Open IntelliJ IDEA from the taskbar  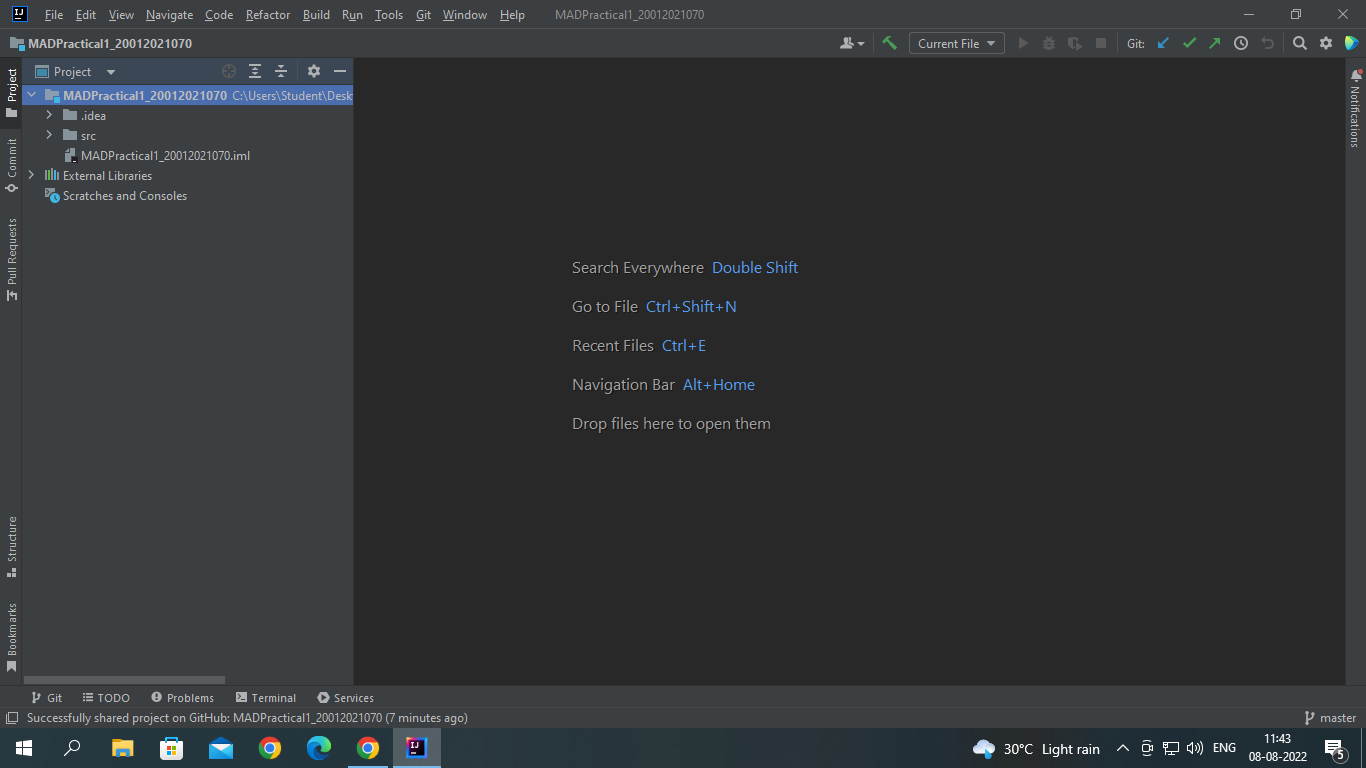(x=416, y=747)
